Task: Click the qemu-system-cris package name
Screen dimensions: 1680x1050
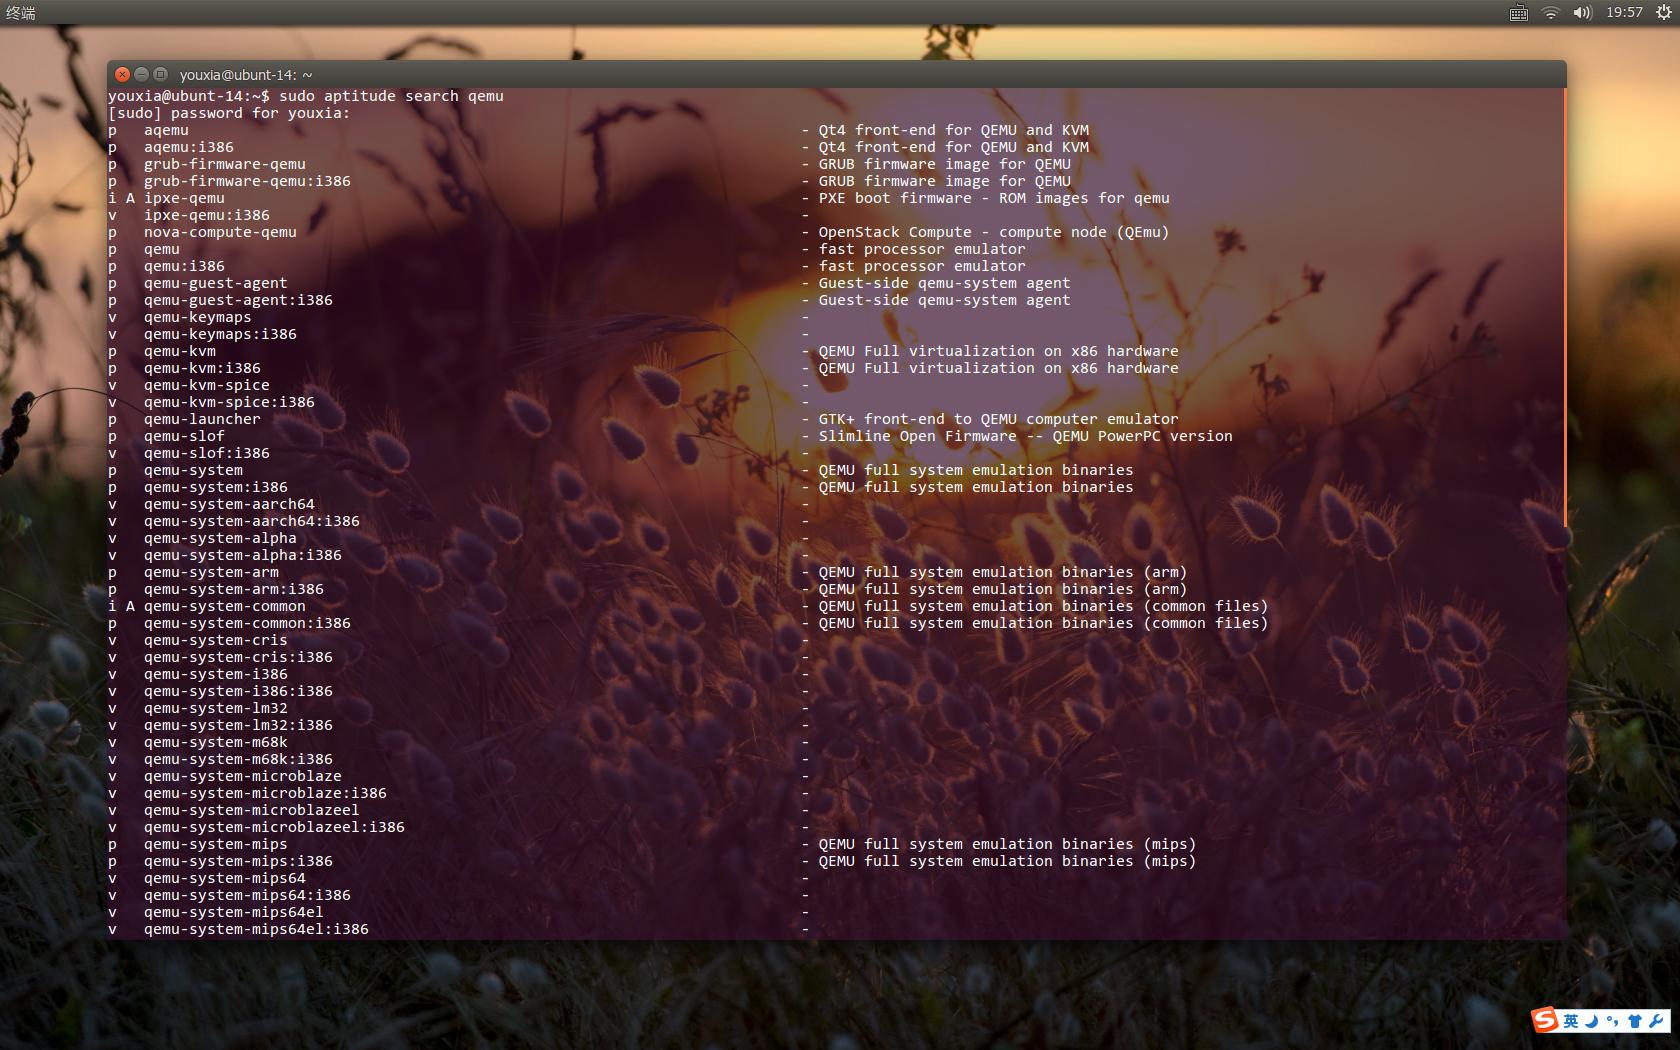Action: [x=216, y=640]
